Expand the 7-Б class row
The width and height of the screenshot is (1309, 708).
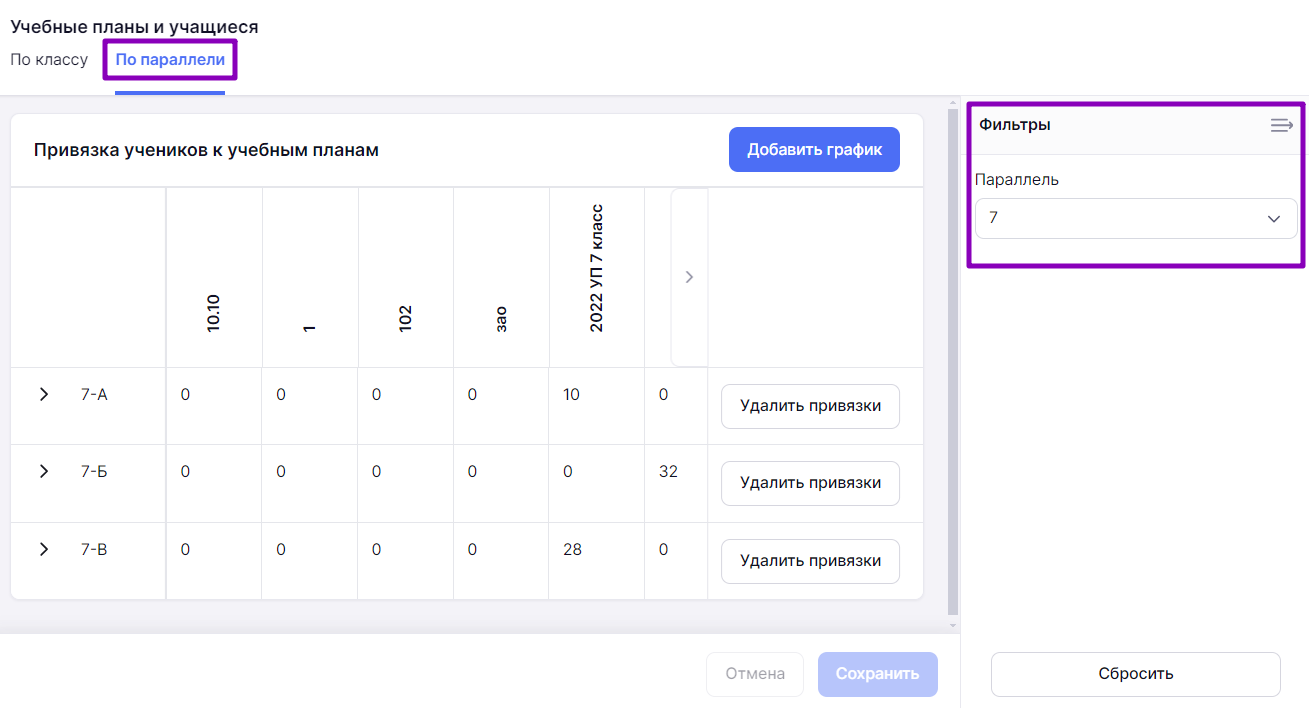point(43,471)
